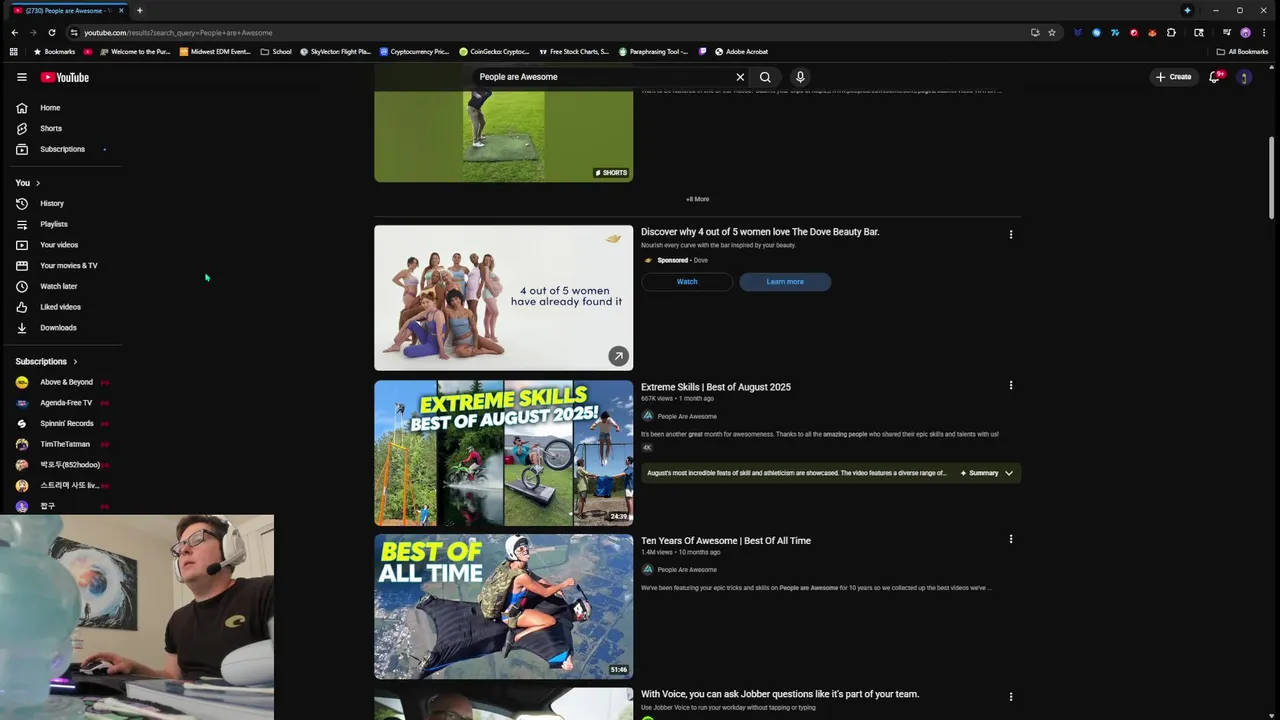The image size is (1280, 720).
Task: Show the +8 More results
Action: 697,199
